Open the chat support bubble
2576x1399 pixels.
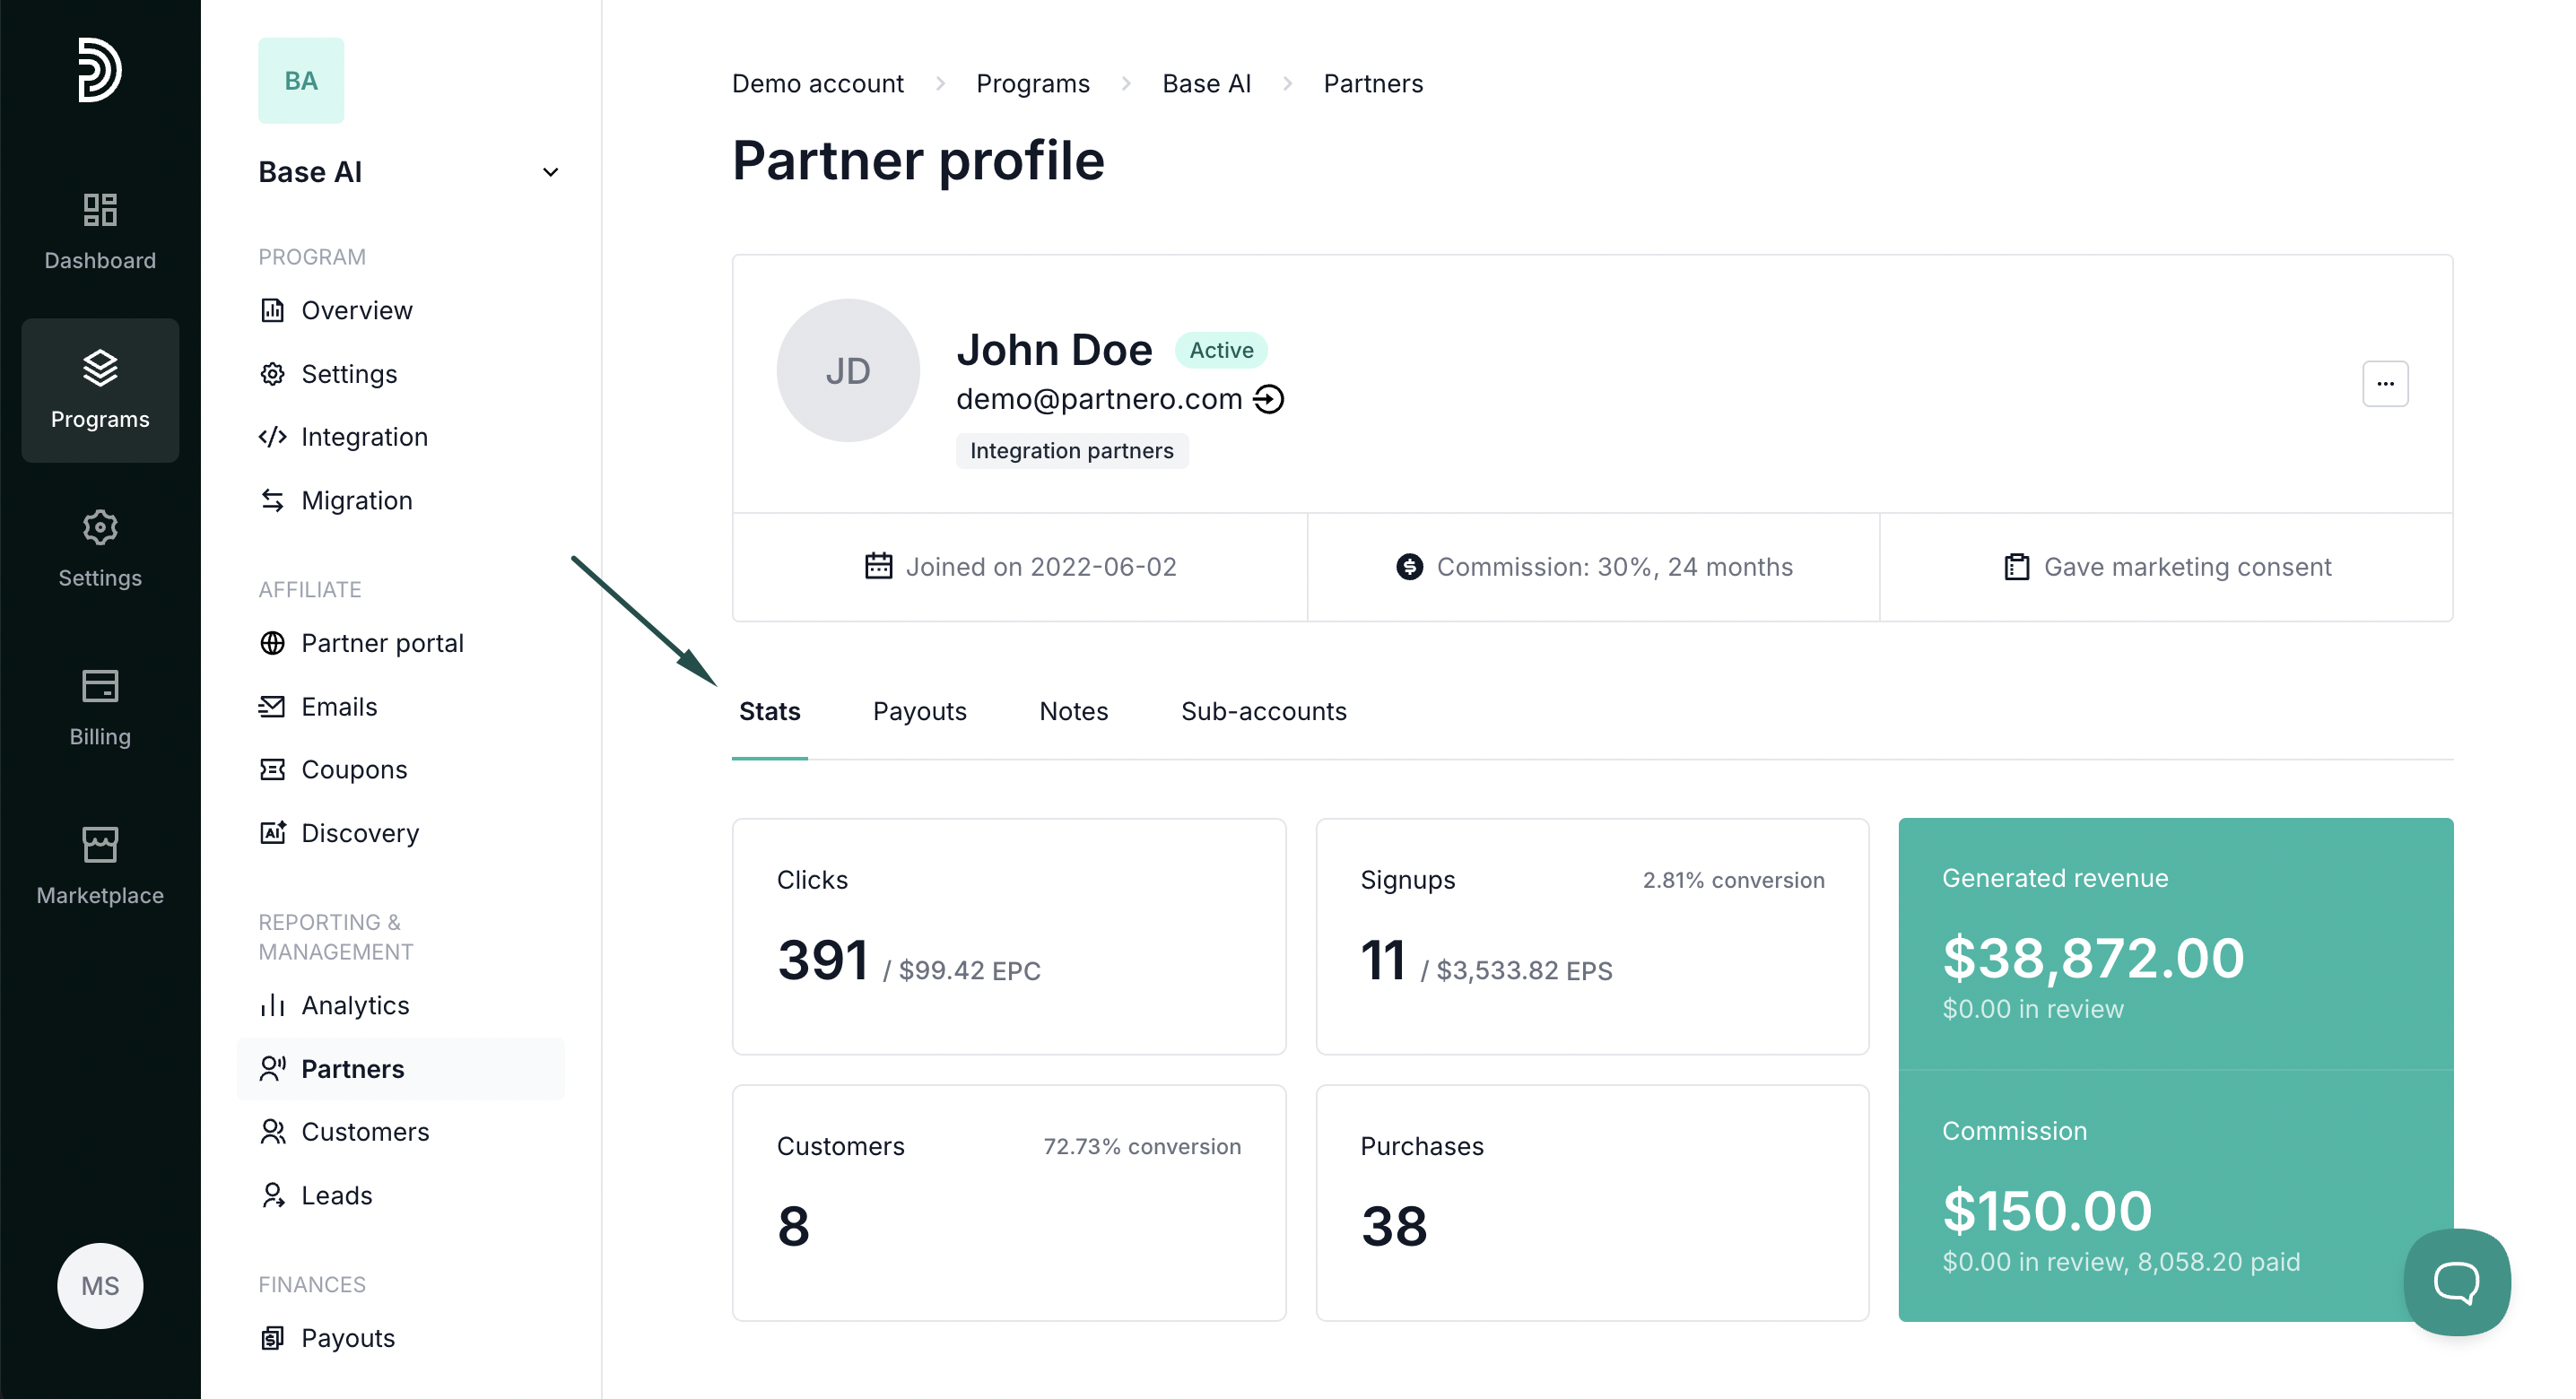2455,1281
